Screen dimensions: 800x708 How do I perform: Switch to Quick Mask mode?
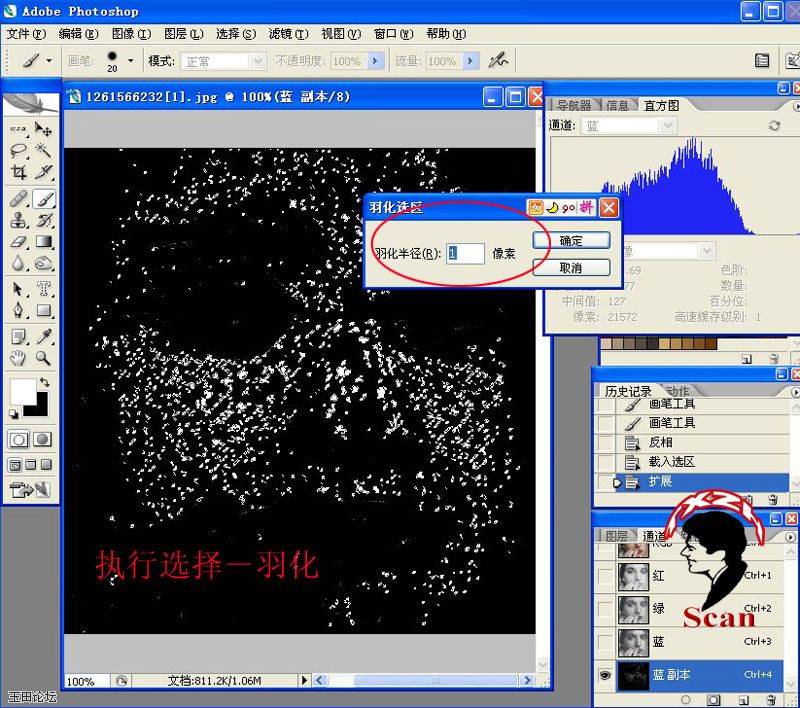[43, 439]
